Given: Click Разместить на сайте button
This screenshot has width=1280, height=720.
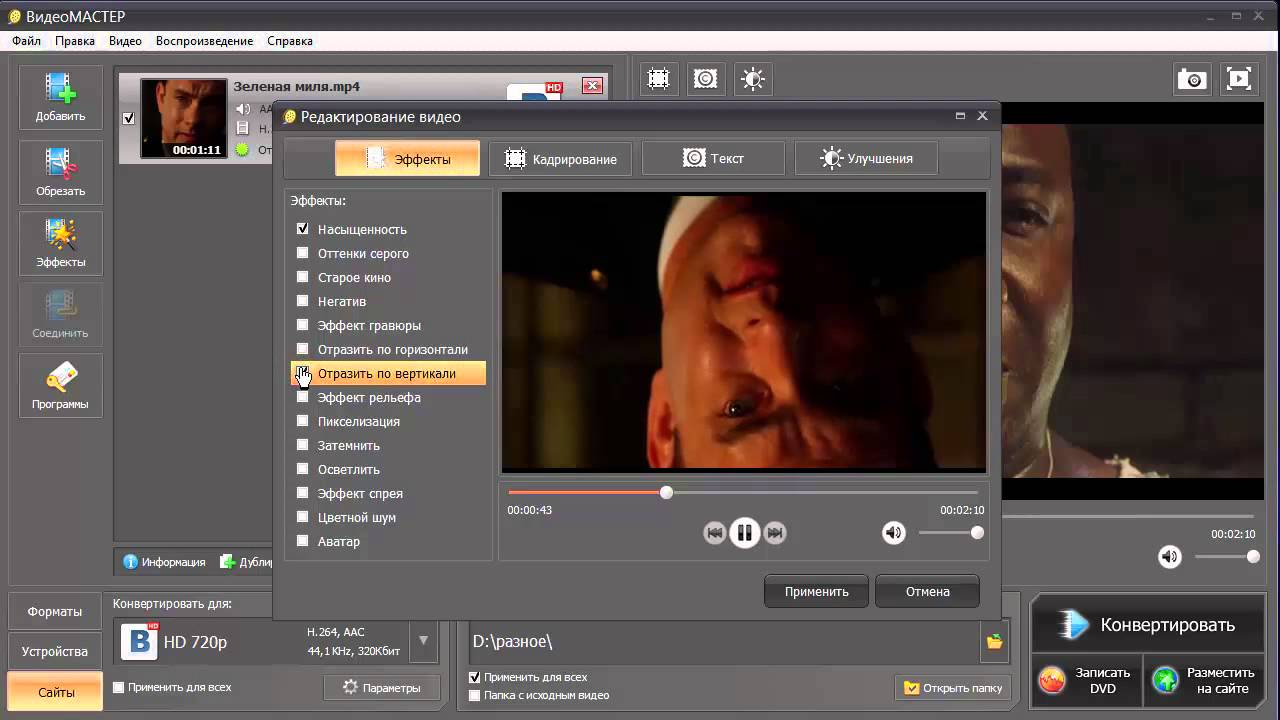Looking at the screenshot, I should coord(1203,681).
